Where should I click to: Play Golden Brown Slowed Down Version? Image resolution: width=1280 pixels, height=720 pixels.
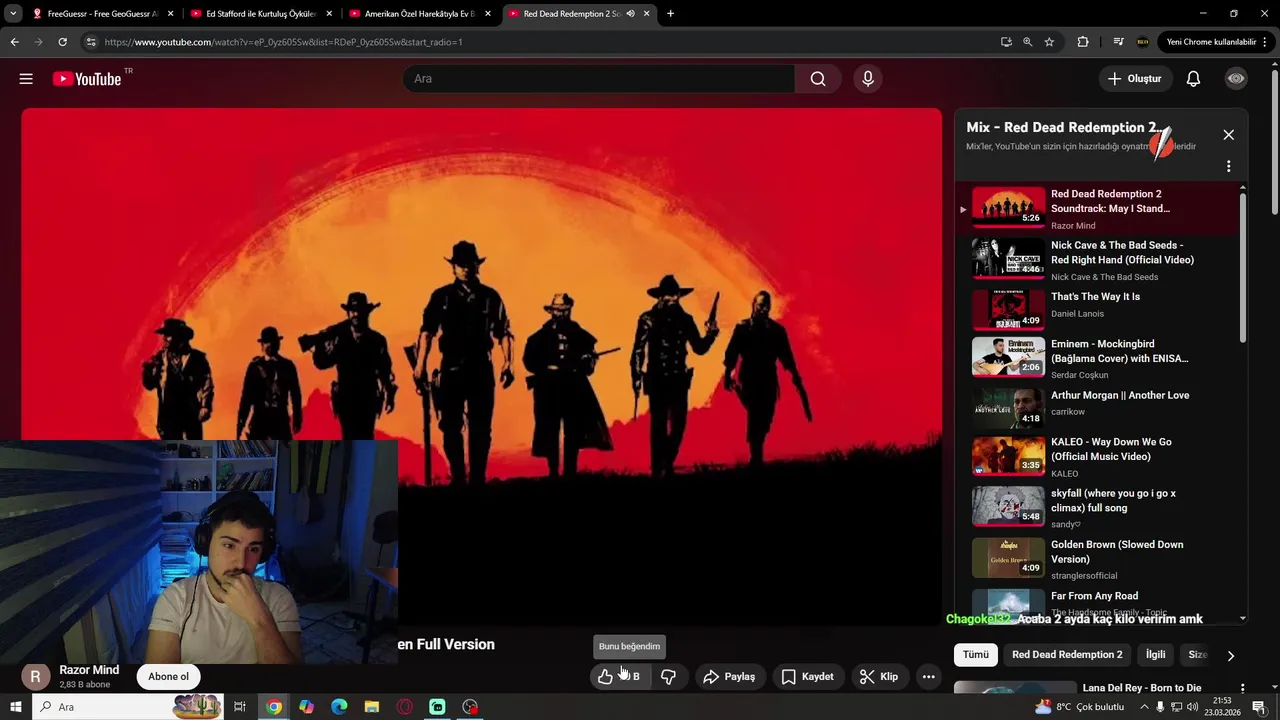pos(1098,559)
